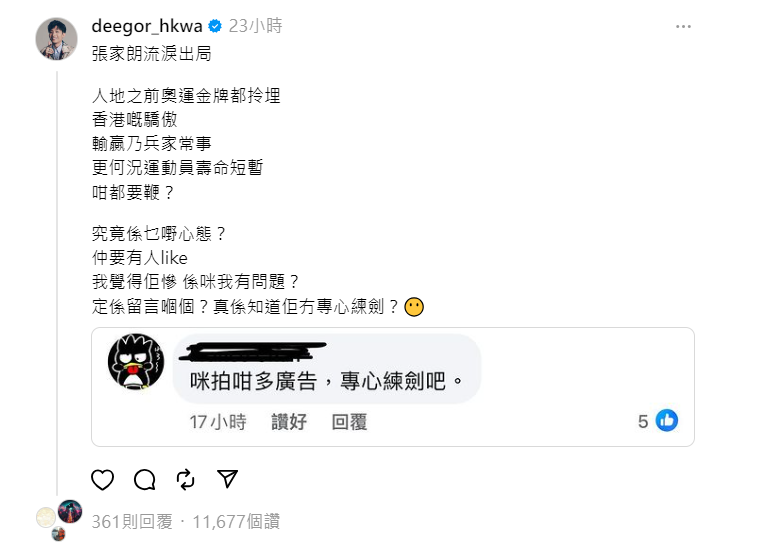Screen dimensions: 781x553
Task: Open the deegor_hkwa username link
Action: point(147,26)
